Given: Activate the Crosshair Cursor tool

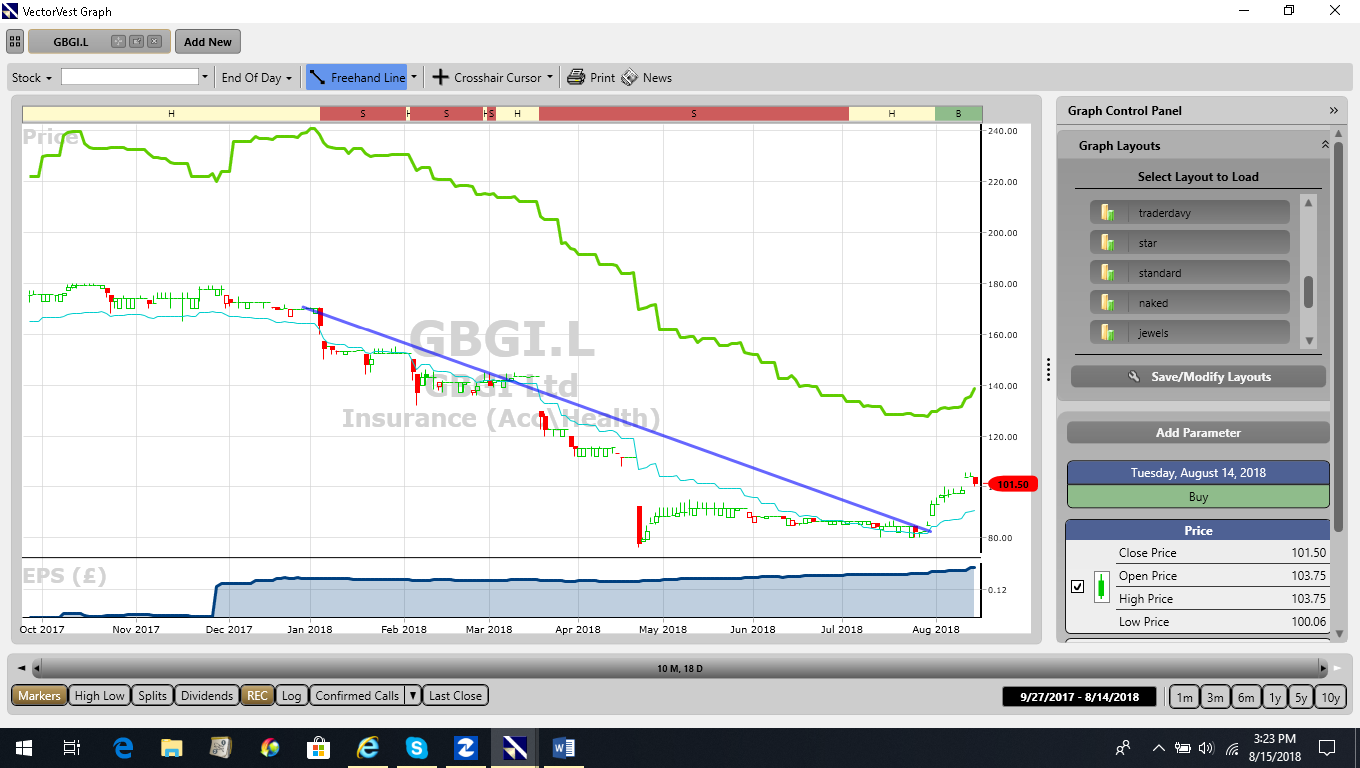Looking at the screenshot, I should pos(487,77).
